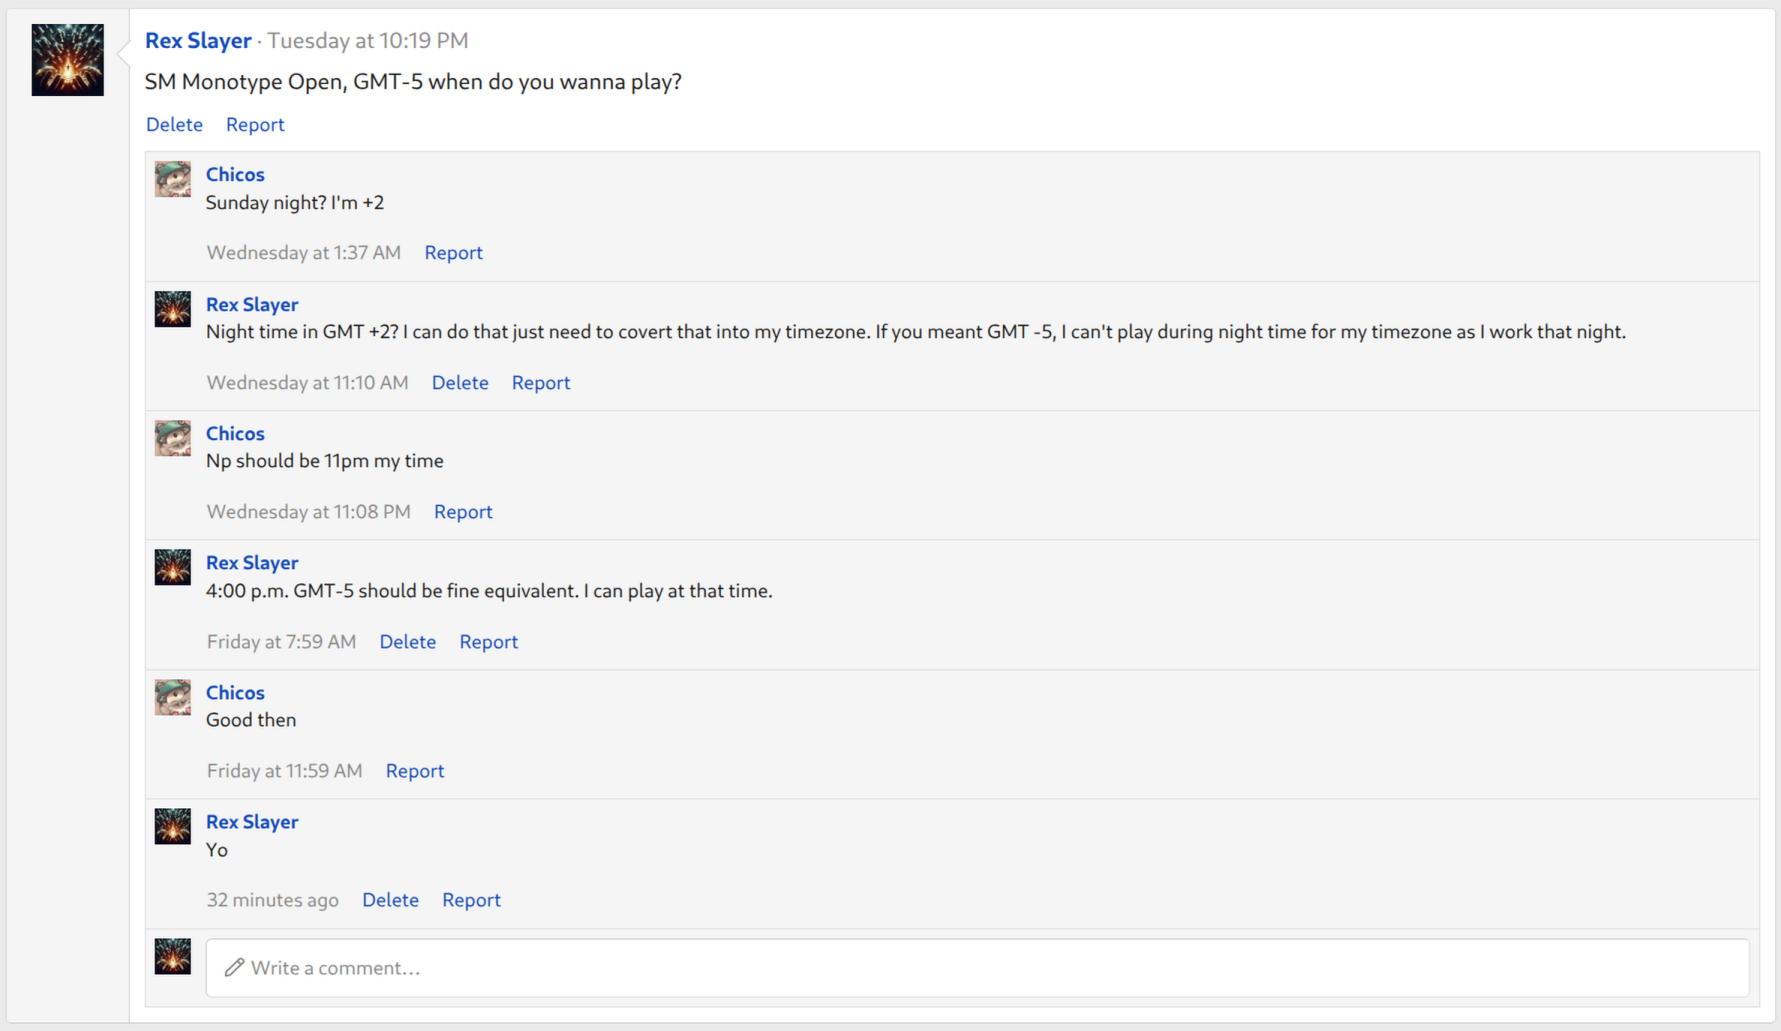Open Rex Slayer profile from main post header
This screenshot has height=1031, width=1781.
pyautogui.click(x=198, y=41)
